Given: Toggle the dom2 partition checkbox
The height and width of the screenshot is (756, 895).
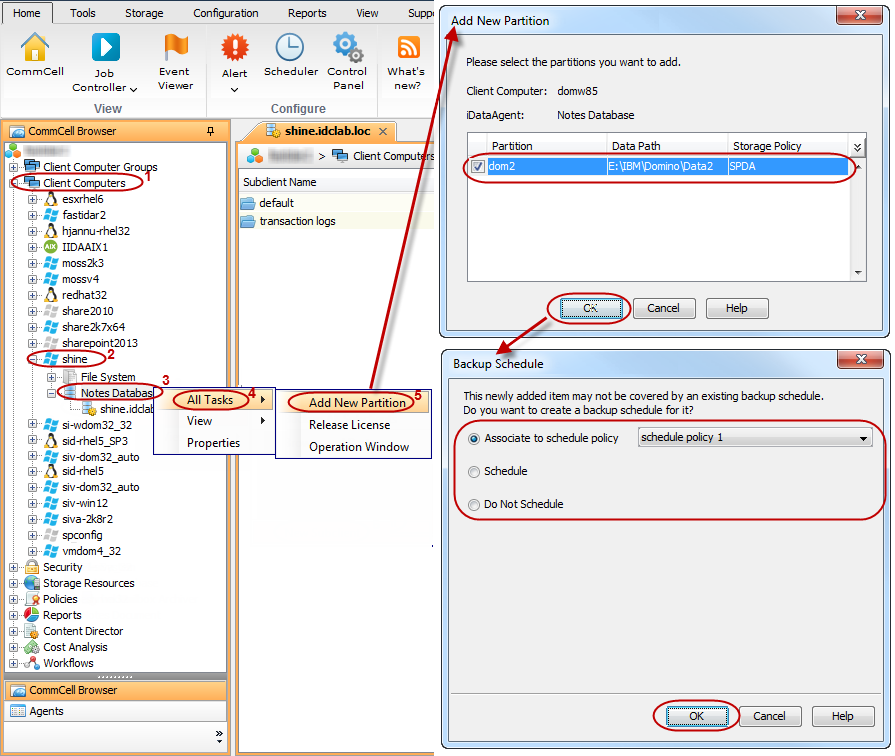Looking at the screenshot, I should coord(478,166).
